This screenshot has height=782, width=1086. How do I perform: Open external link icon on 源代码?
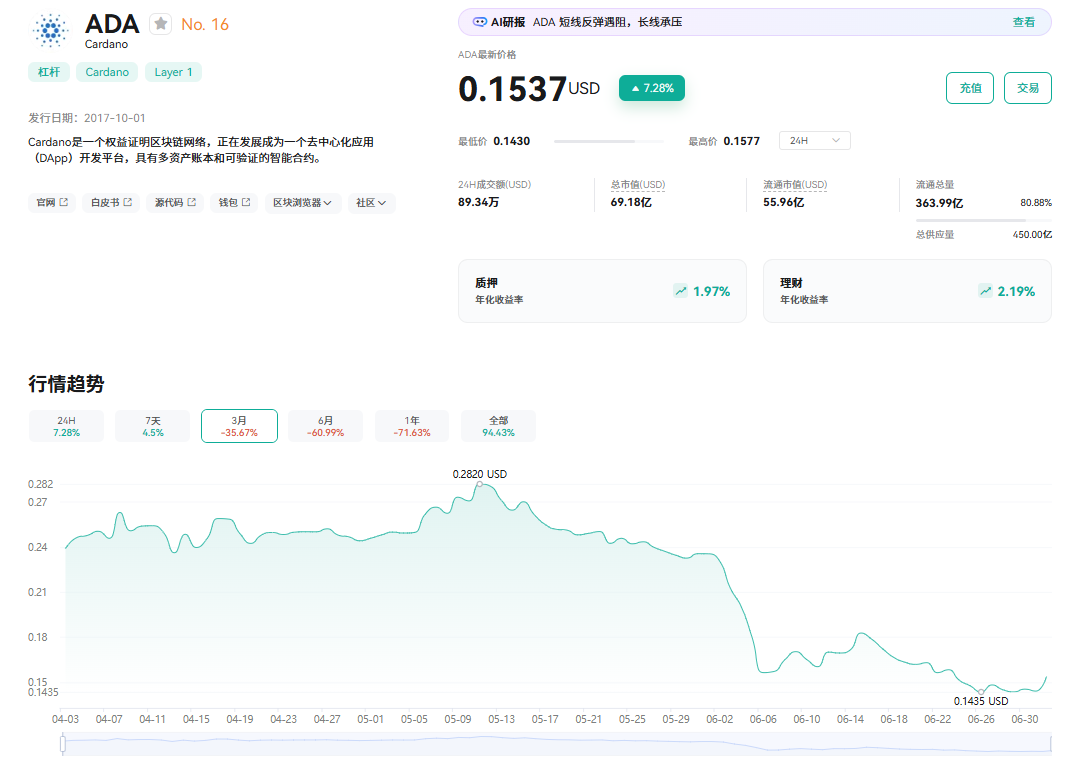coord(192,202)
